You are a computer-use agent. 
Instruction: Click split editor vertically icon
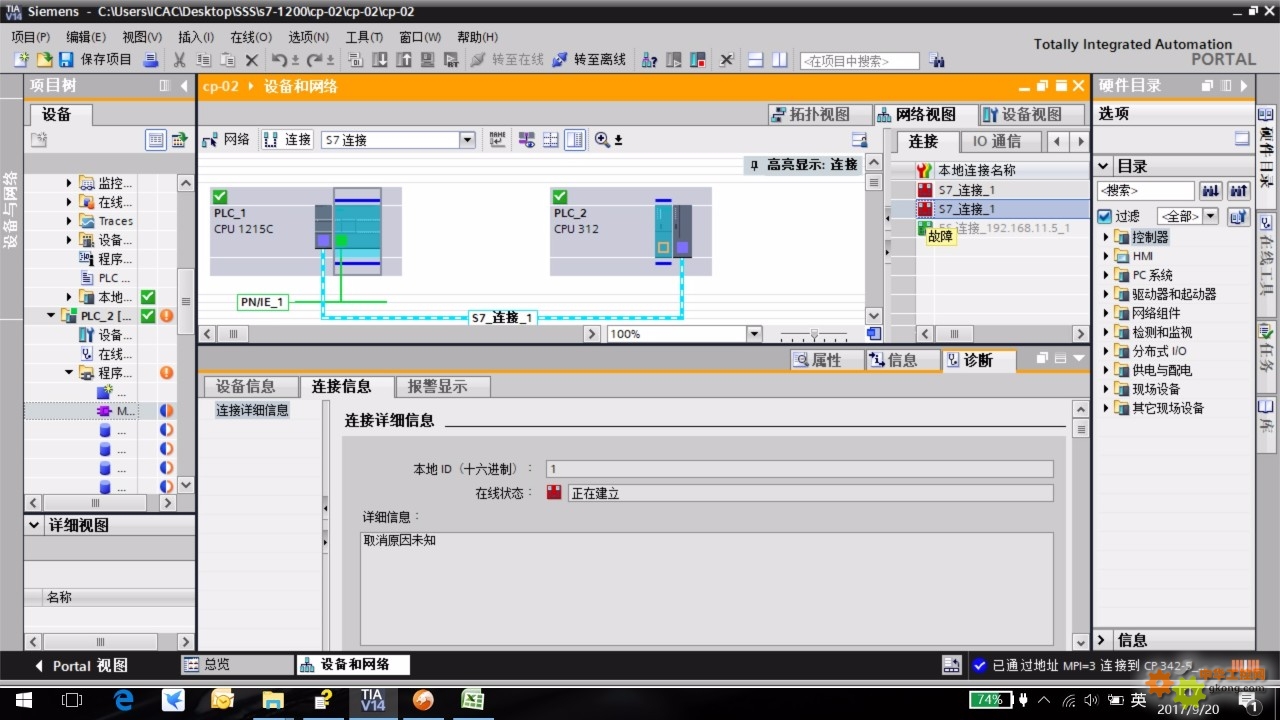(779, 60)
